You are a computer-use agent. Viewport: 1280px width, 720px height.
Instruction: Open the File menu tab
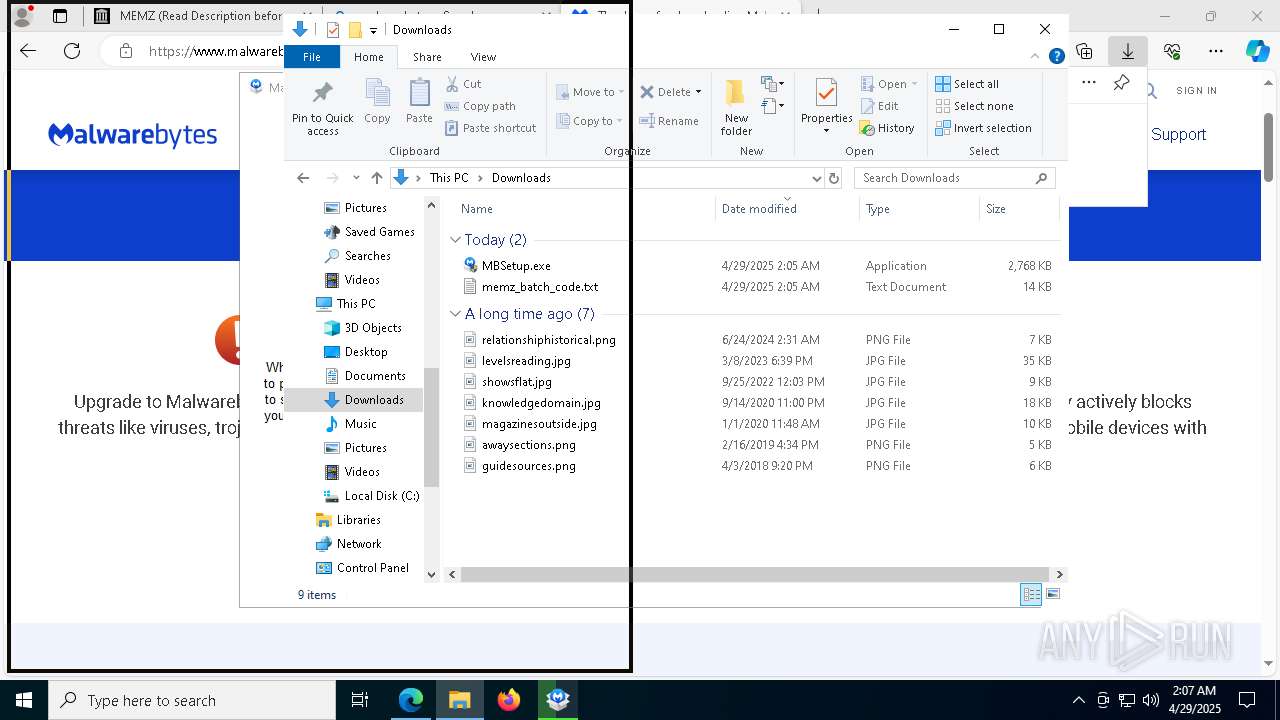(312, 57)
